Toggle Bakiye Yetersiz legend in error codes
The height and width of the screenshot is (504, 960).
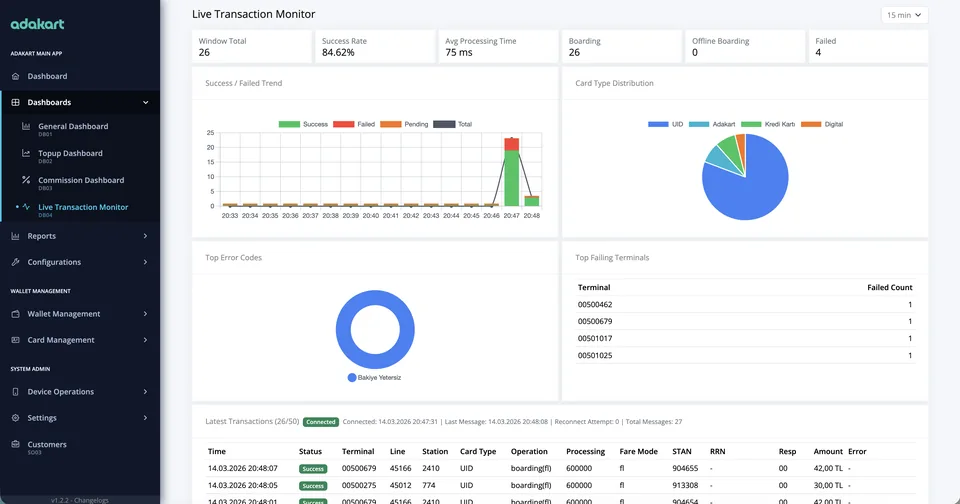374,378
